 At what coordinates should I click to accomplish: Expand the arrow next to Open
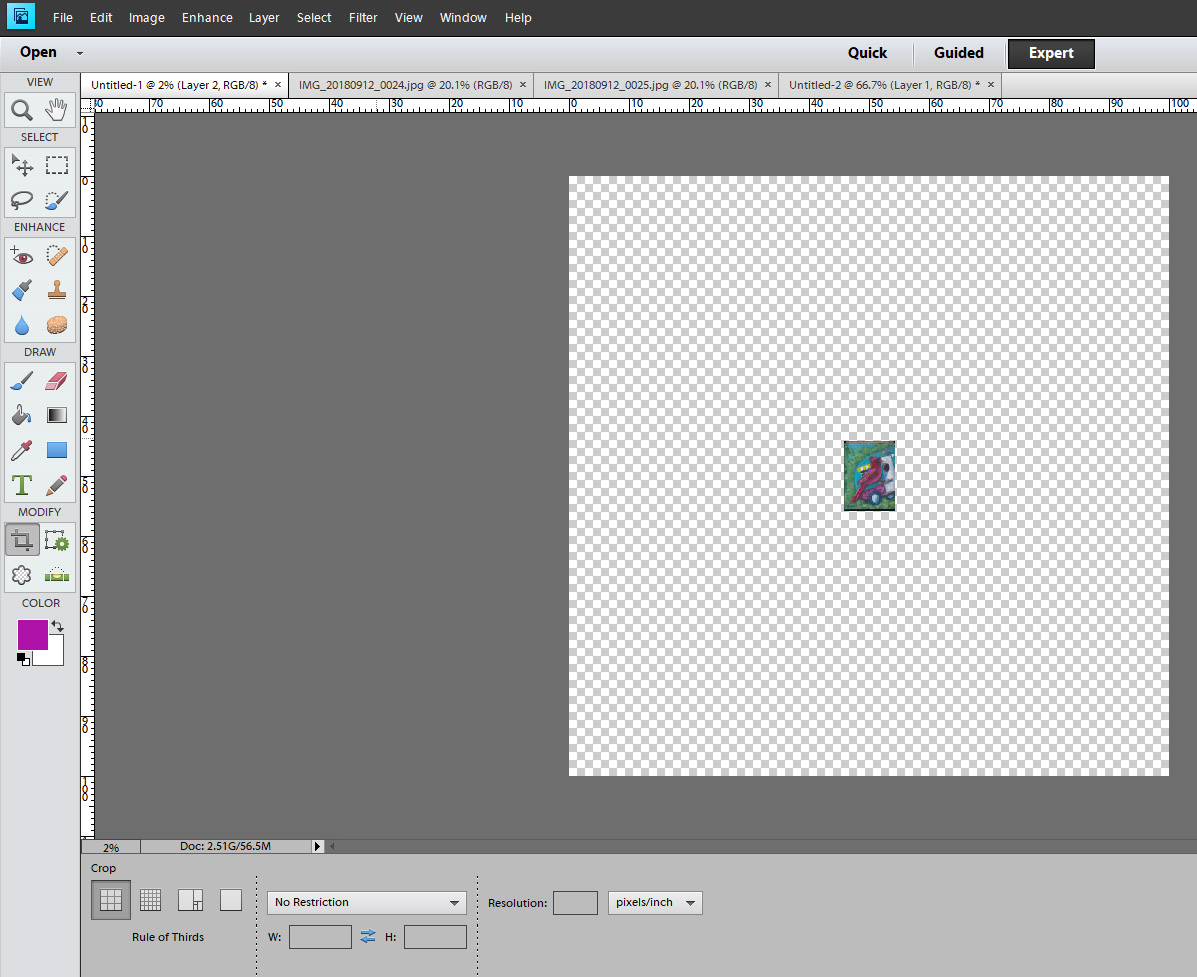pos(80,53)
